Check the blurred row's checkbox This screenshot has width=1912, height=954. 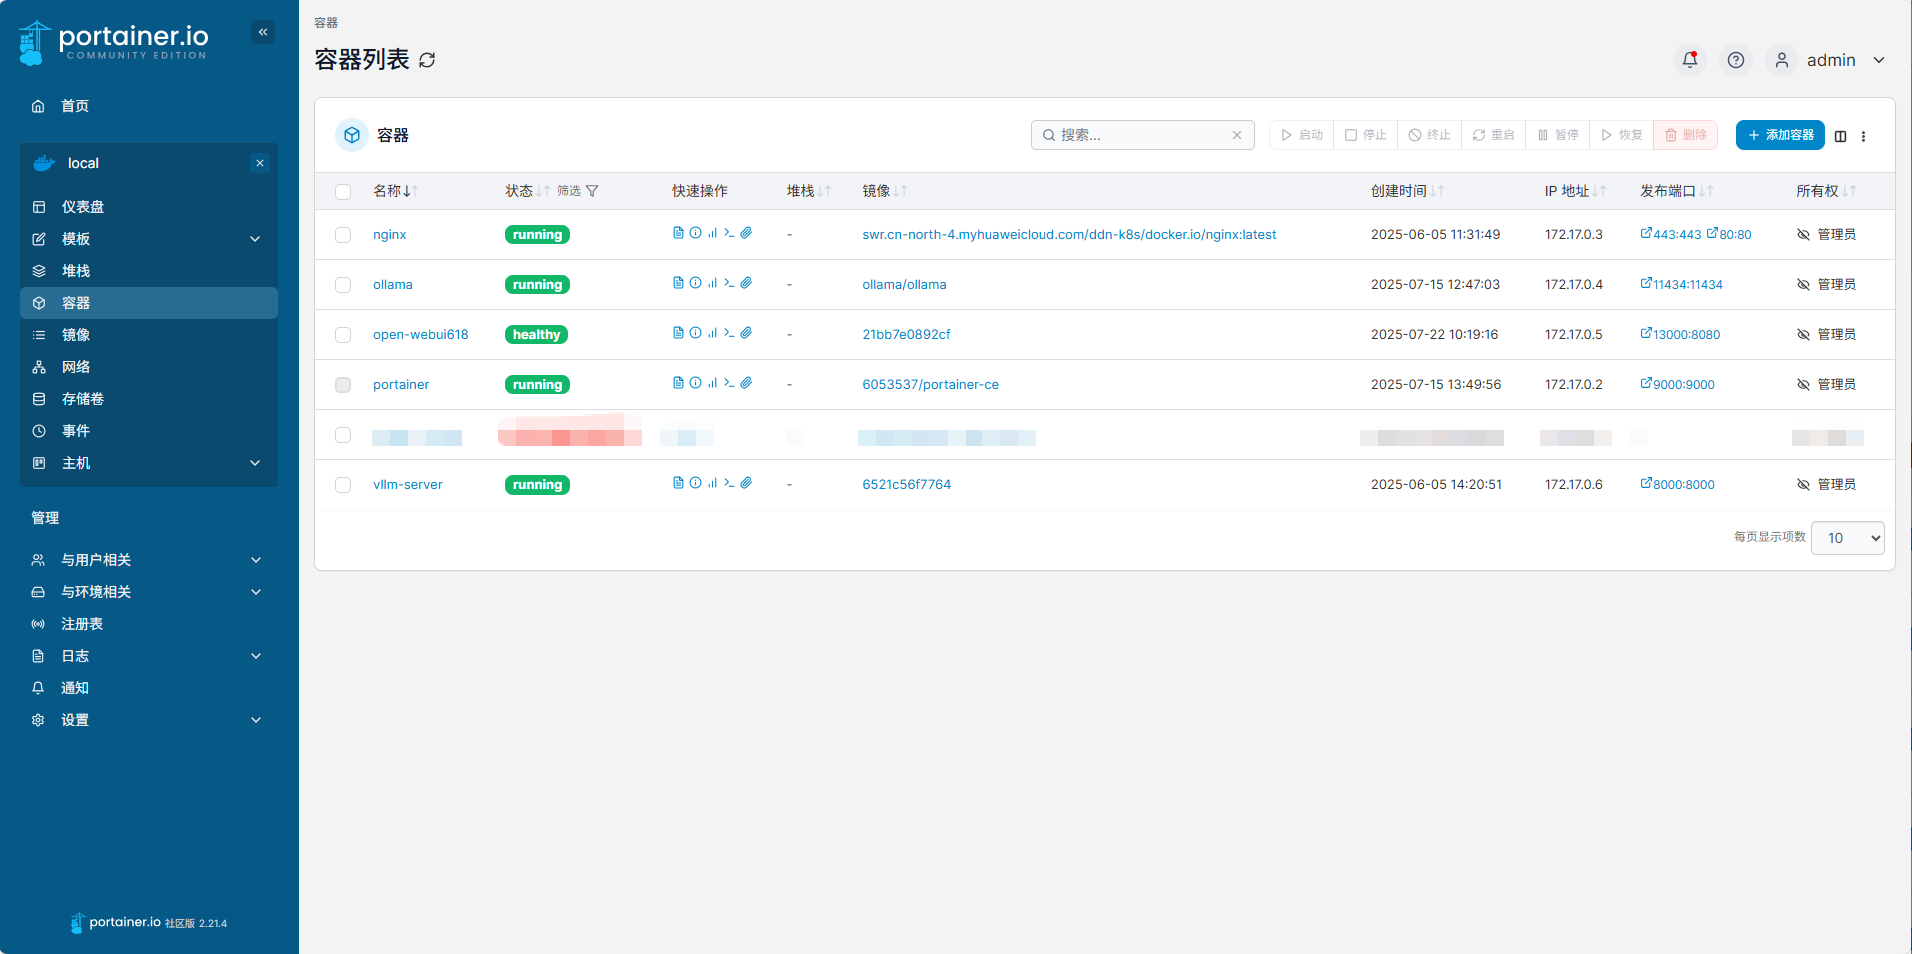click(x=343, y=435)
